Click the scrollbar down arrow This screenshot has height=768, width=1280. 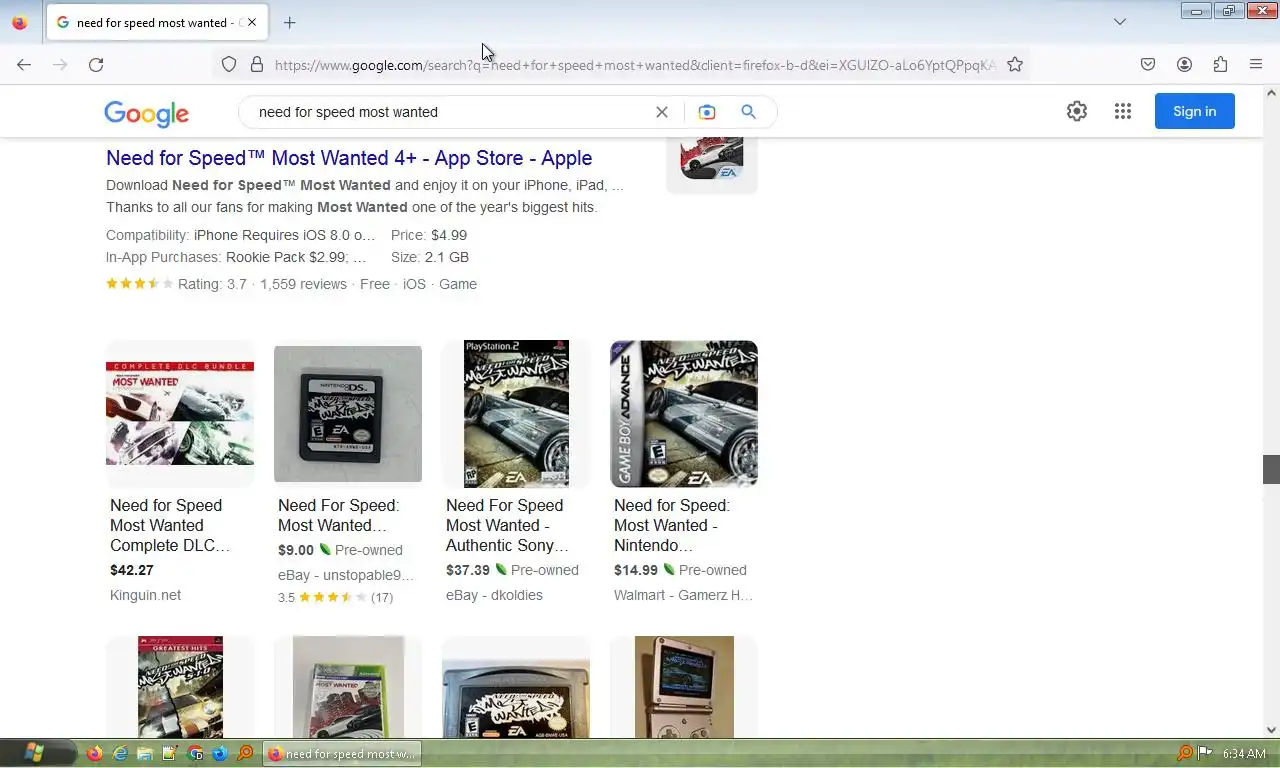(1271, 730)
